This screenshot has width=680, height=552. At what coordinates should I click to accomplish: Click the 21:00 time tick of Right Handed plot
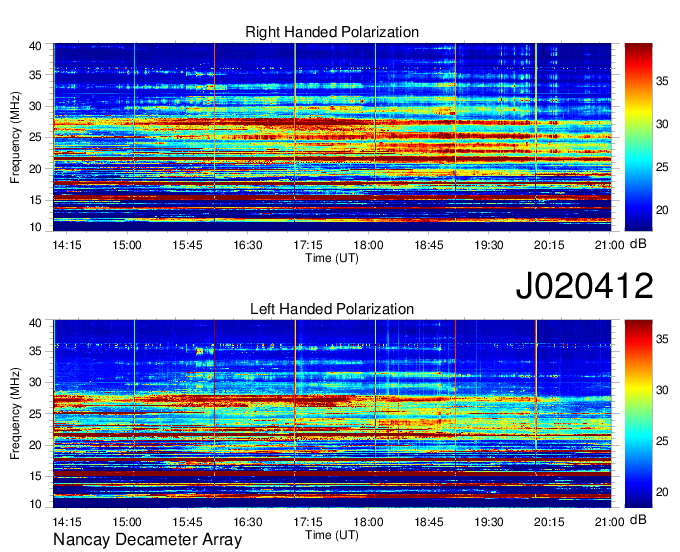click(609, 245)
